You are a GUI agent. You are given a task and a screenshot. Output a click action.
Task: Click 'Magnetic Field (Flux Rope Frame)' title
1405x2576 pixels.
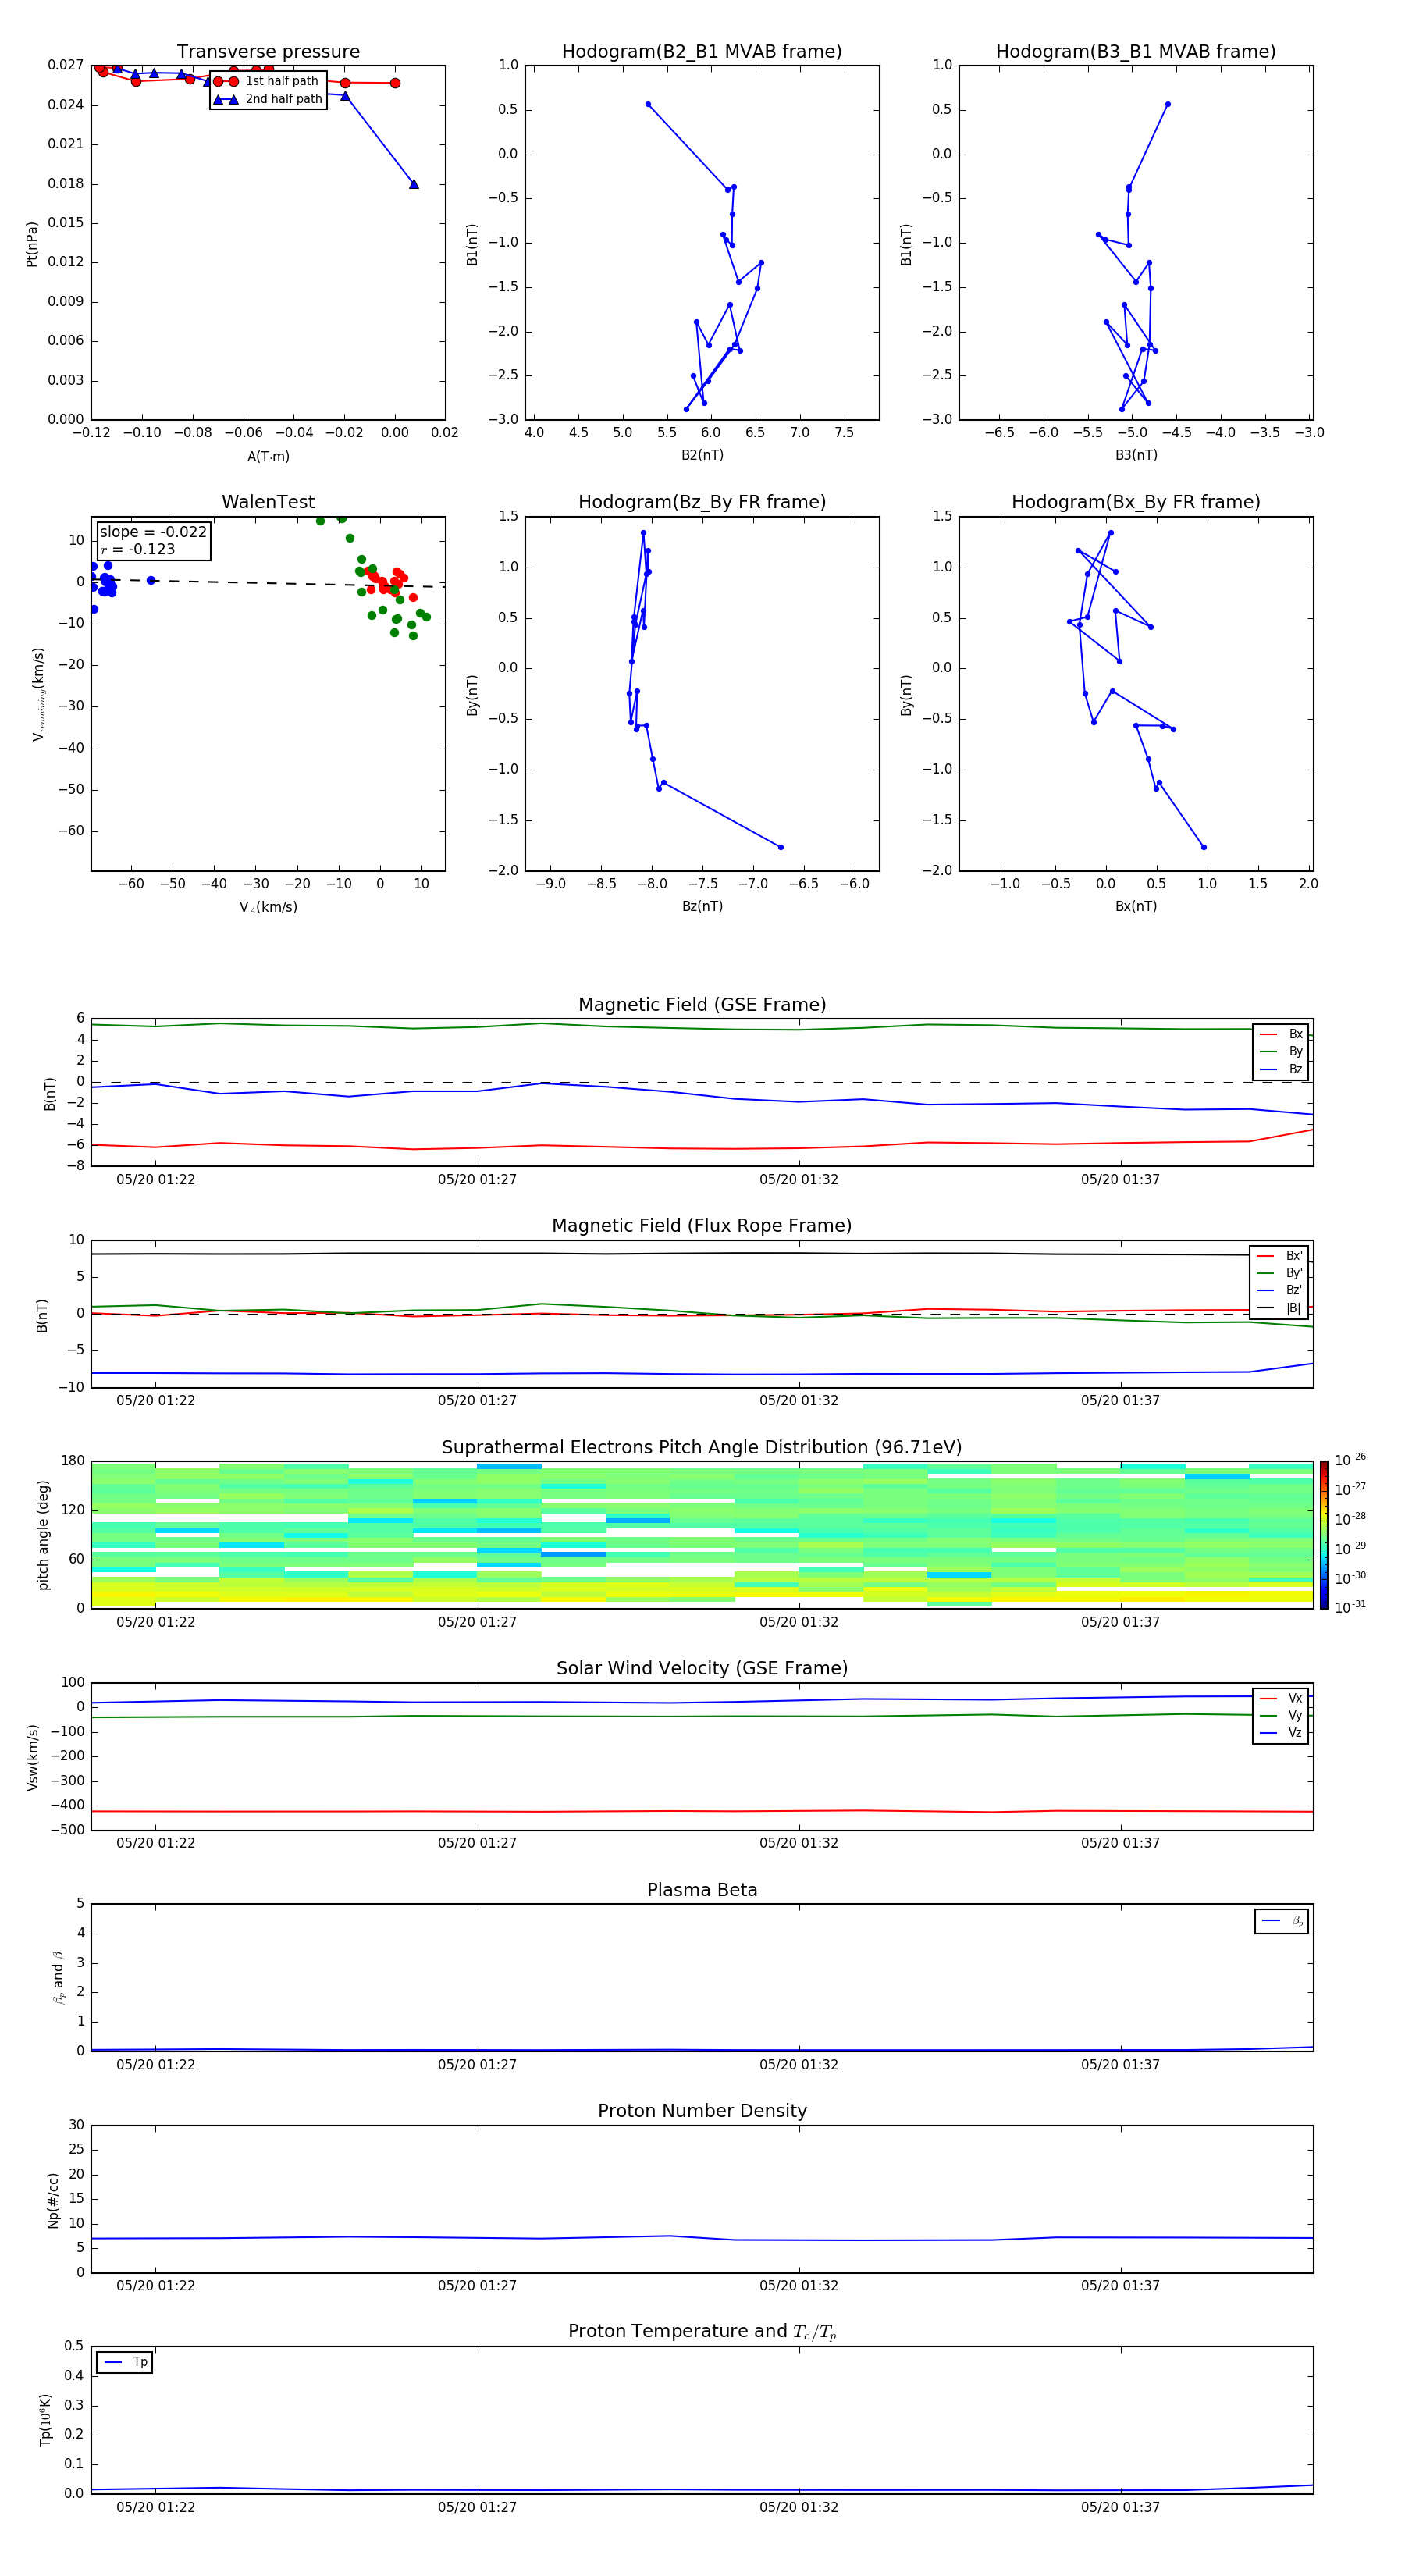pos(702,1226)
